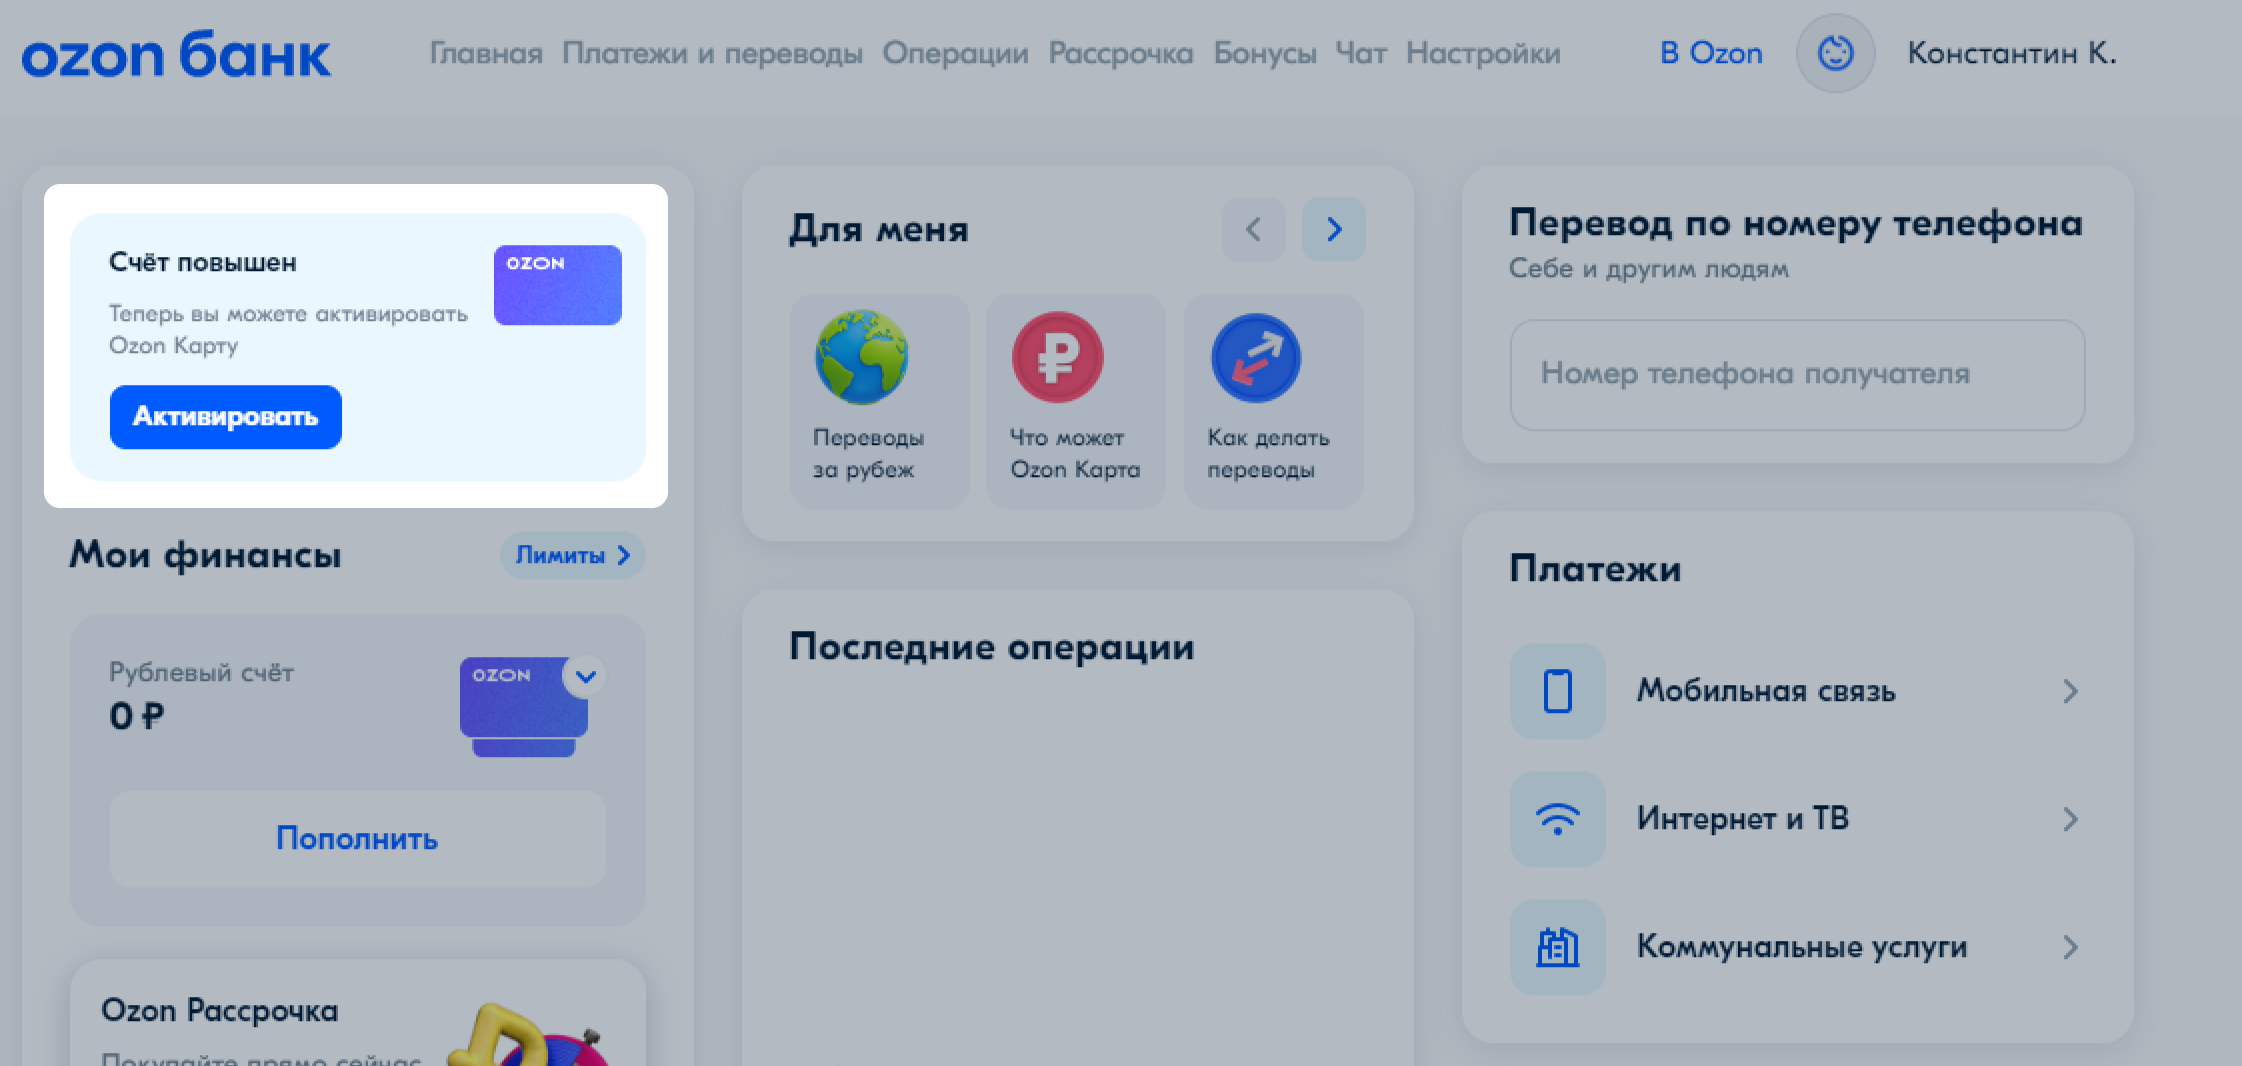Click the Рублевый счёт label
Viewport: 2242px width, 1066px height.
point(201,673)
